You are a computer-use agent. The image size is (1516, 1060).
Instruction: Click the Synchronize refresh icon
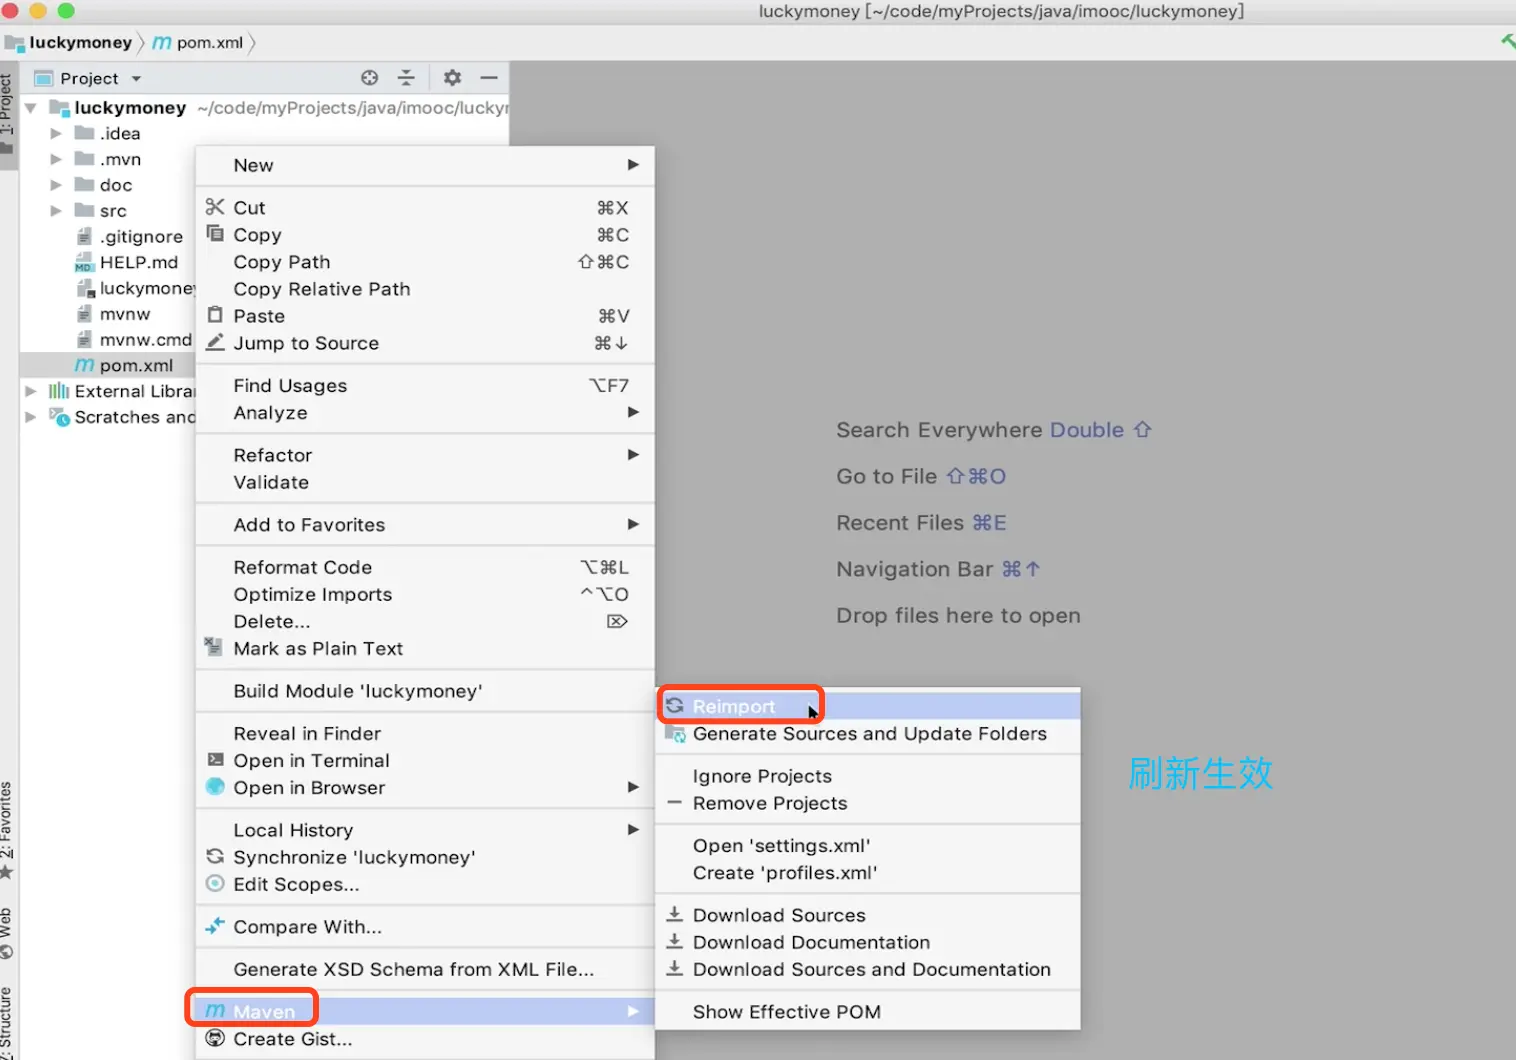click(x=215, y=857)
